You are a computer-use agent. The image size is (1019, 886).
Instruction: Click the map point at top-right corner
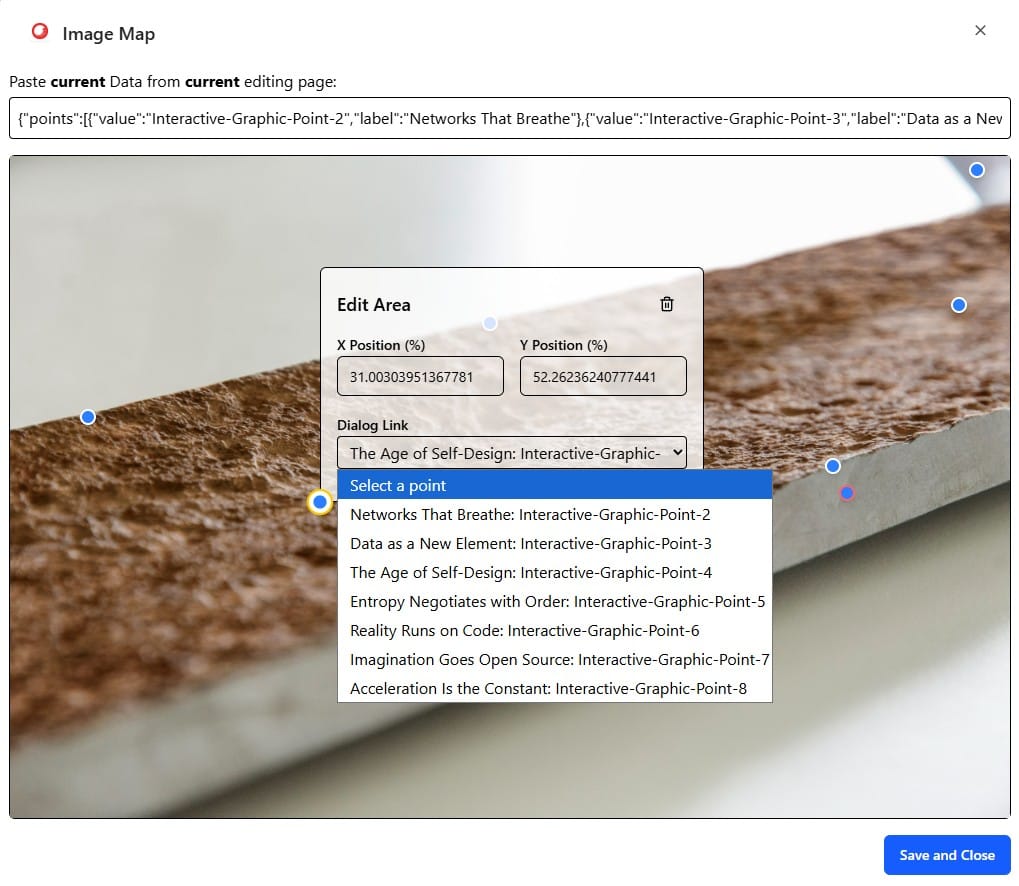977,170
